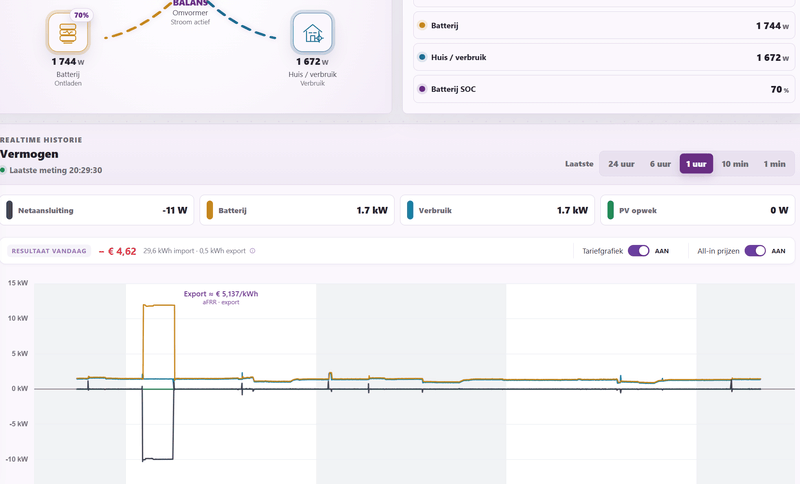
Task: Select the 1 min time range
Action: click(x=774, y=164)
